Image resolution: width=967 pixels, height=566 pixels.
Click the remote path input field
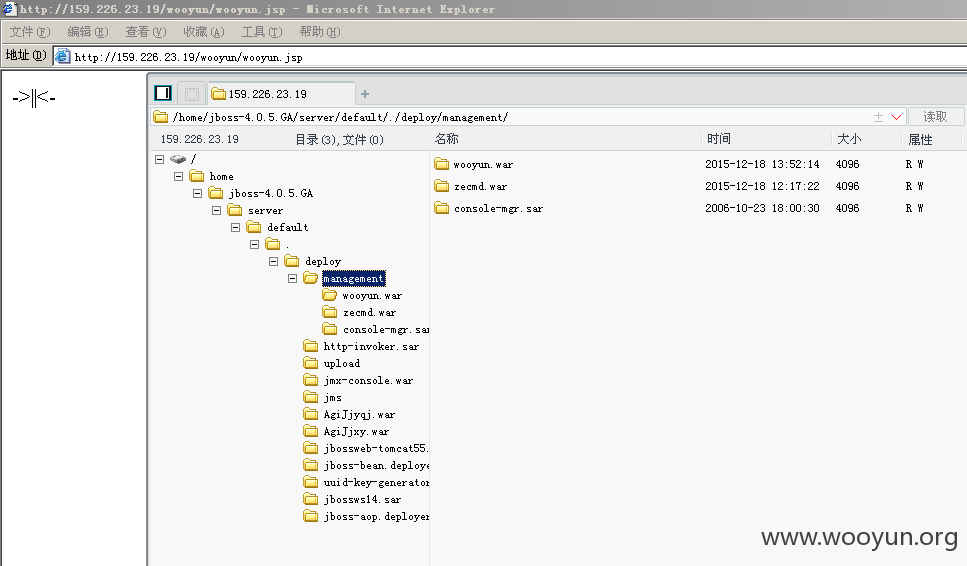(x=518, y=117)
